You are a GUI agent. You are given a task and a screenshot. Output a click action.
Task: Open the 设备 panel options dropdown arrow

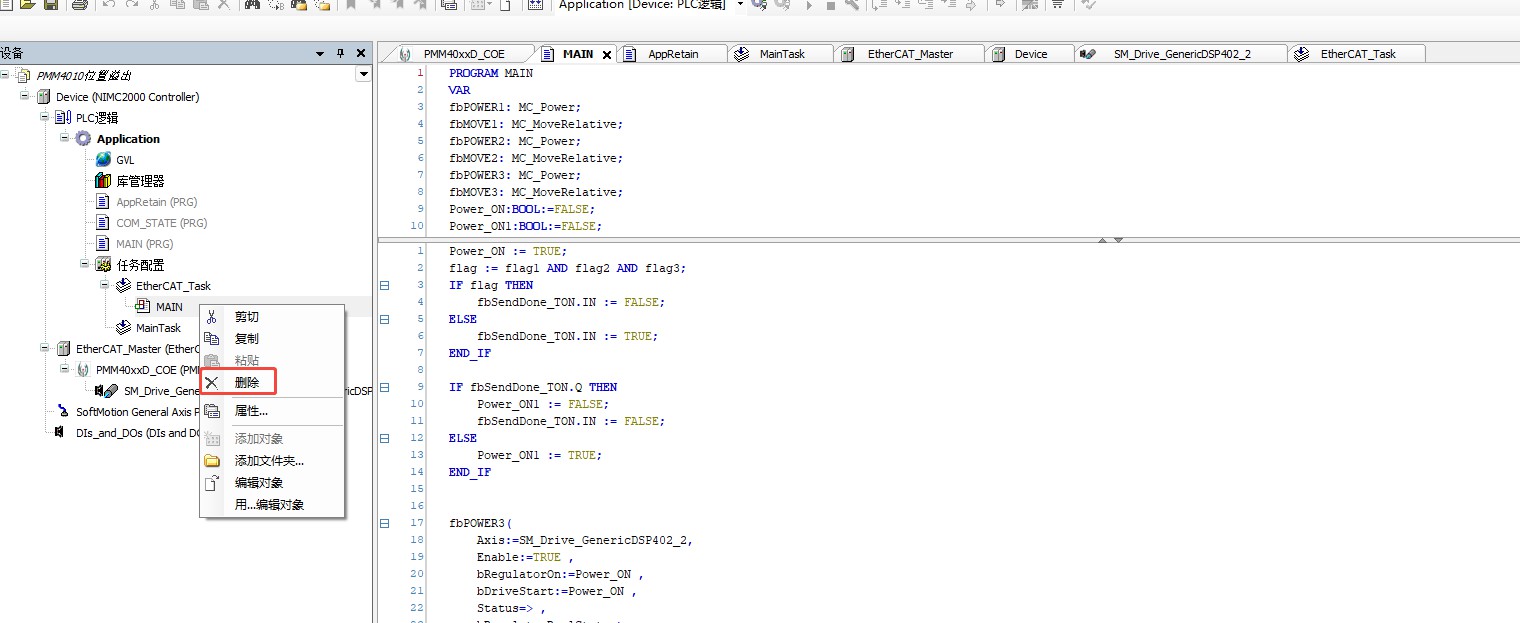[x=320, y=54]
